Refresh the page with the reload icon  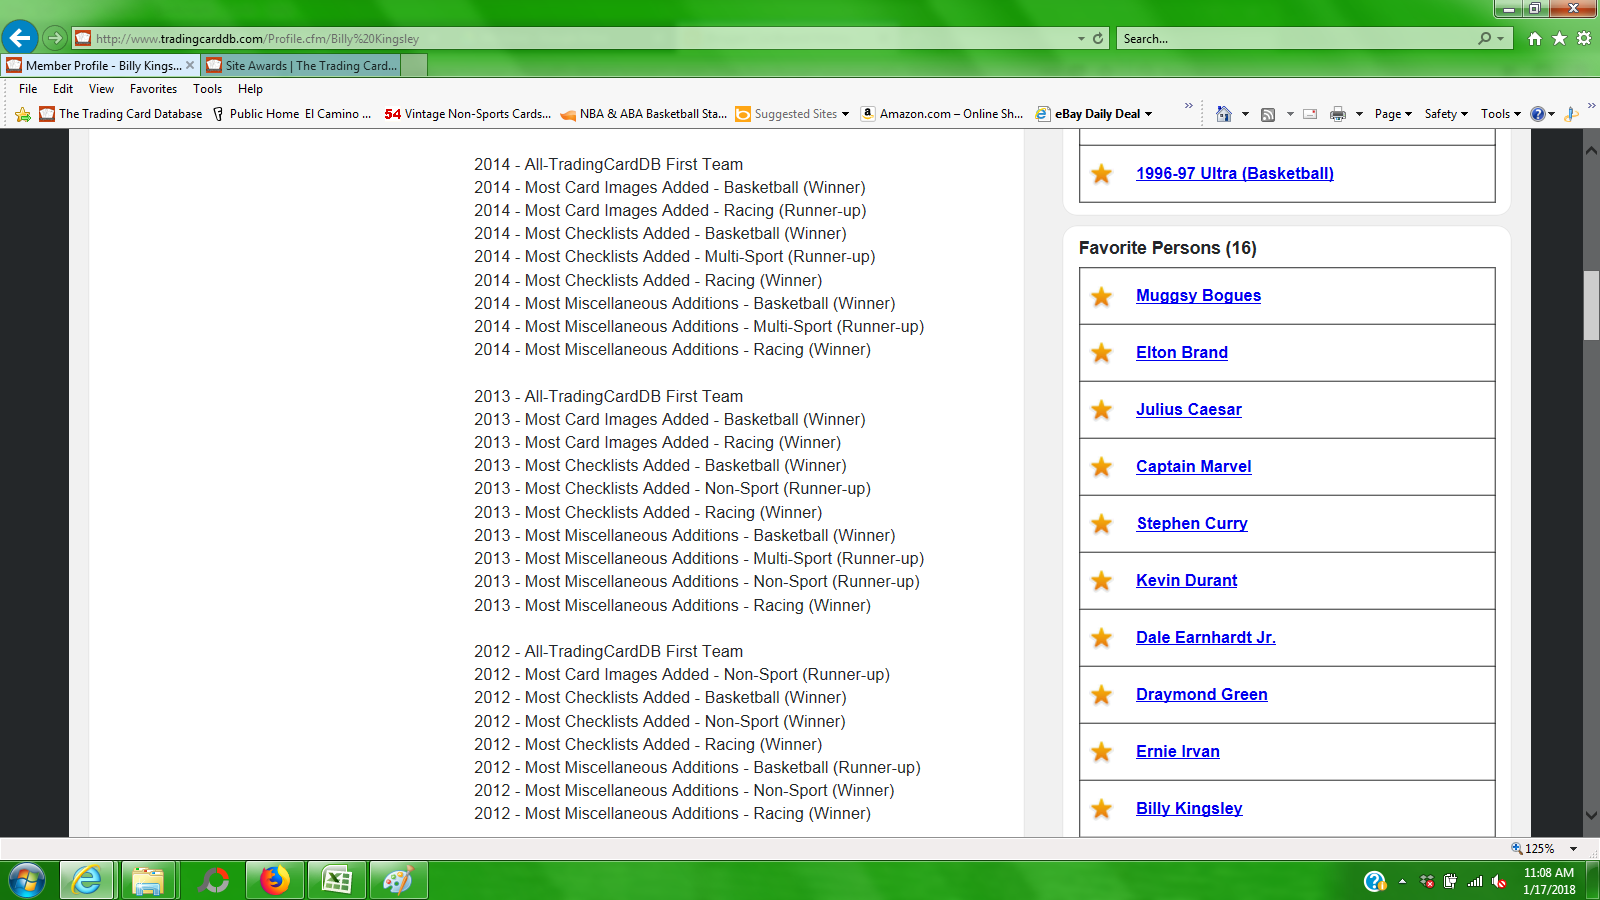coord(1098,38)
